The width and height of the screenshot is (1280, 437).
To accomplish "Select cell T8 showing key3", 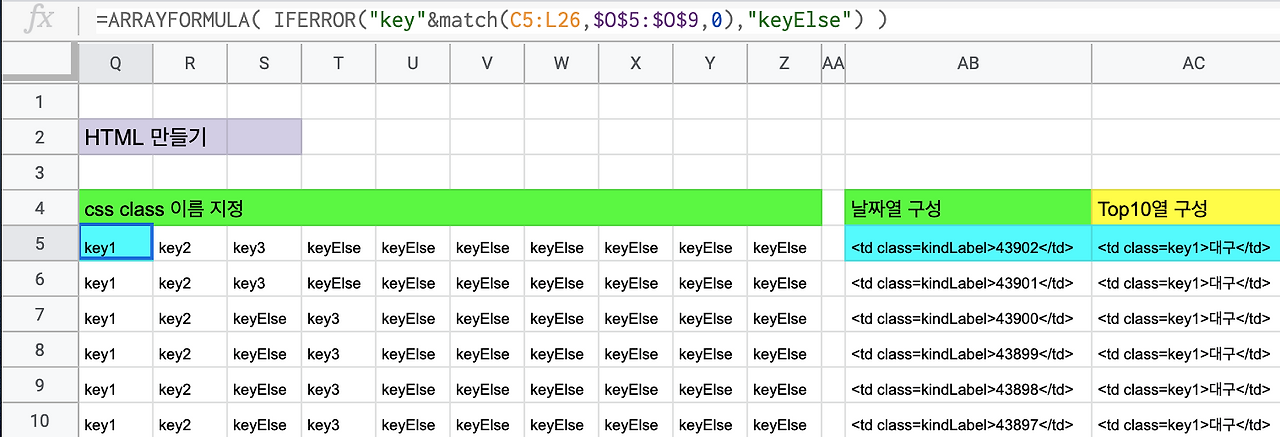I will (339, 350).
